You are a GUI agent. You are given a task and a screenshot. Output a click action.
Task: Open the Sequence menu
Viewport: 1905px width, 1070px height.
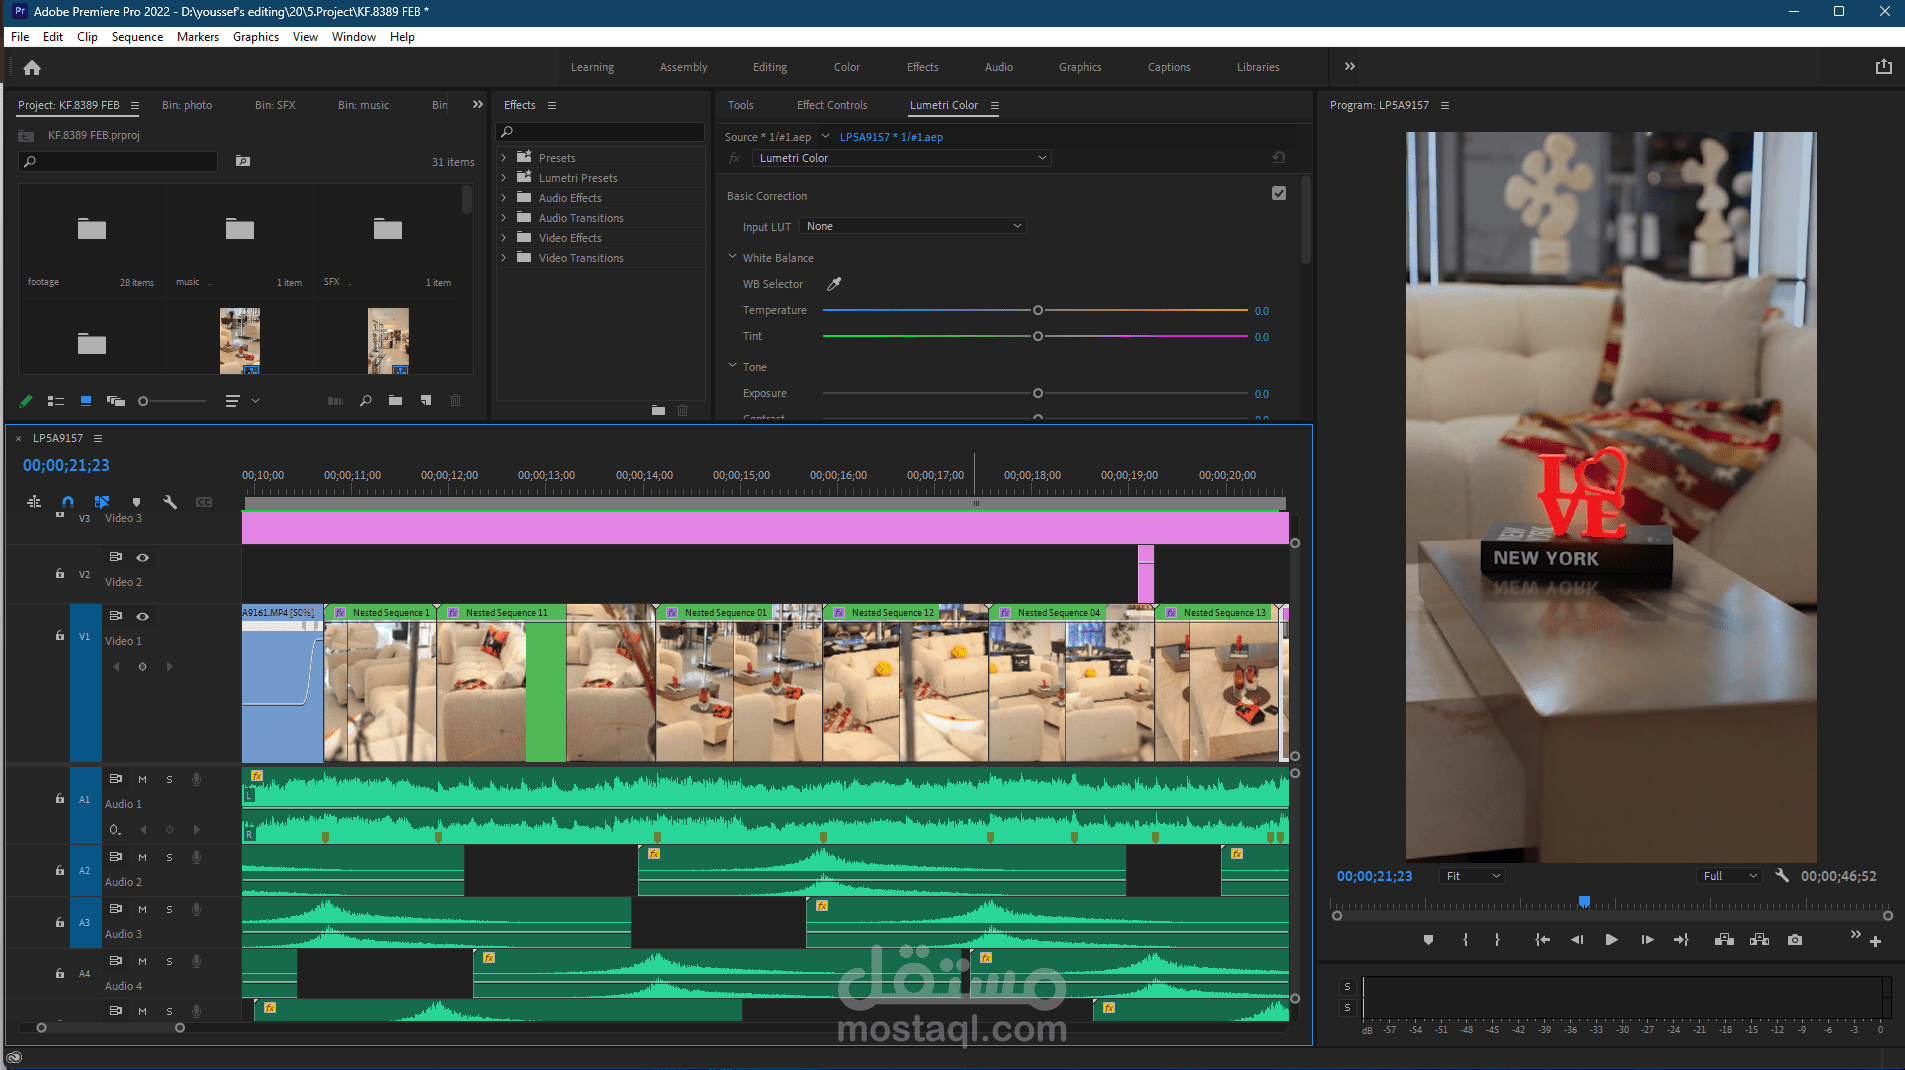tap(137, 37)
